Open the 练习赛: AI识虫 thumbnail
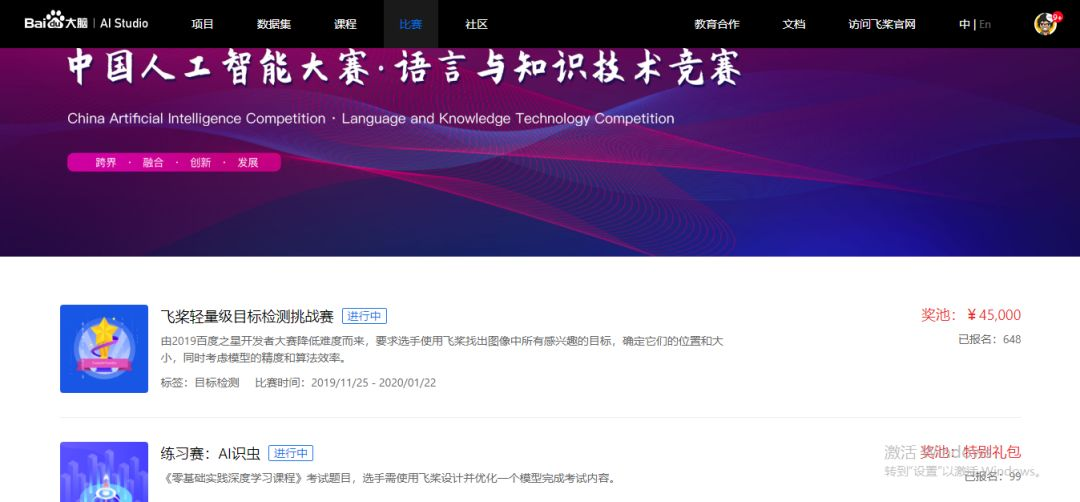This screenshot has width=1080, height=502. [104, 472]
